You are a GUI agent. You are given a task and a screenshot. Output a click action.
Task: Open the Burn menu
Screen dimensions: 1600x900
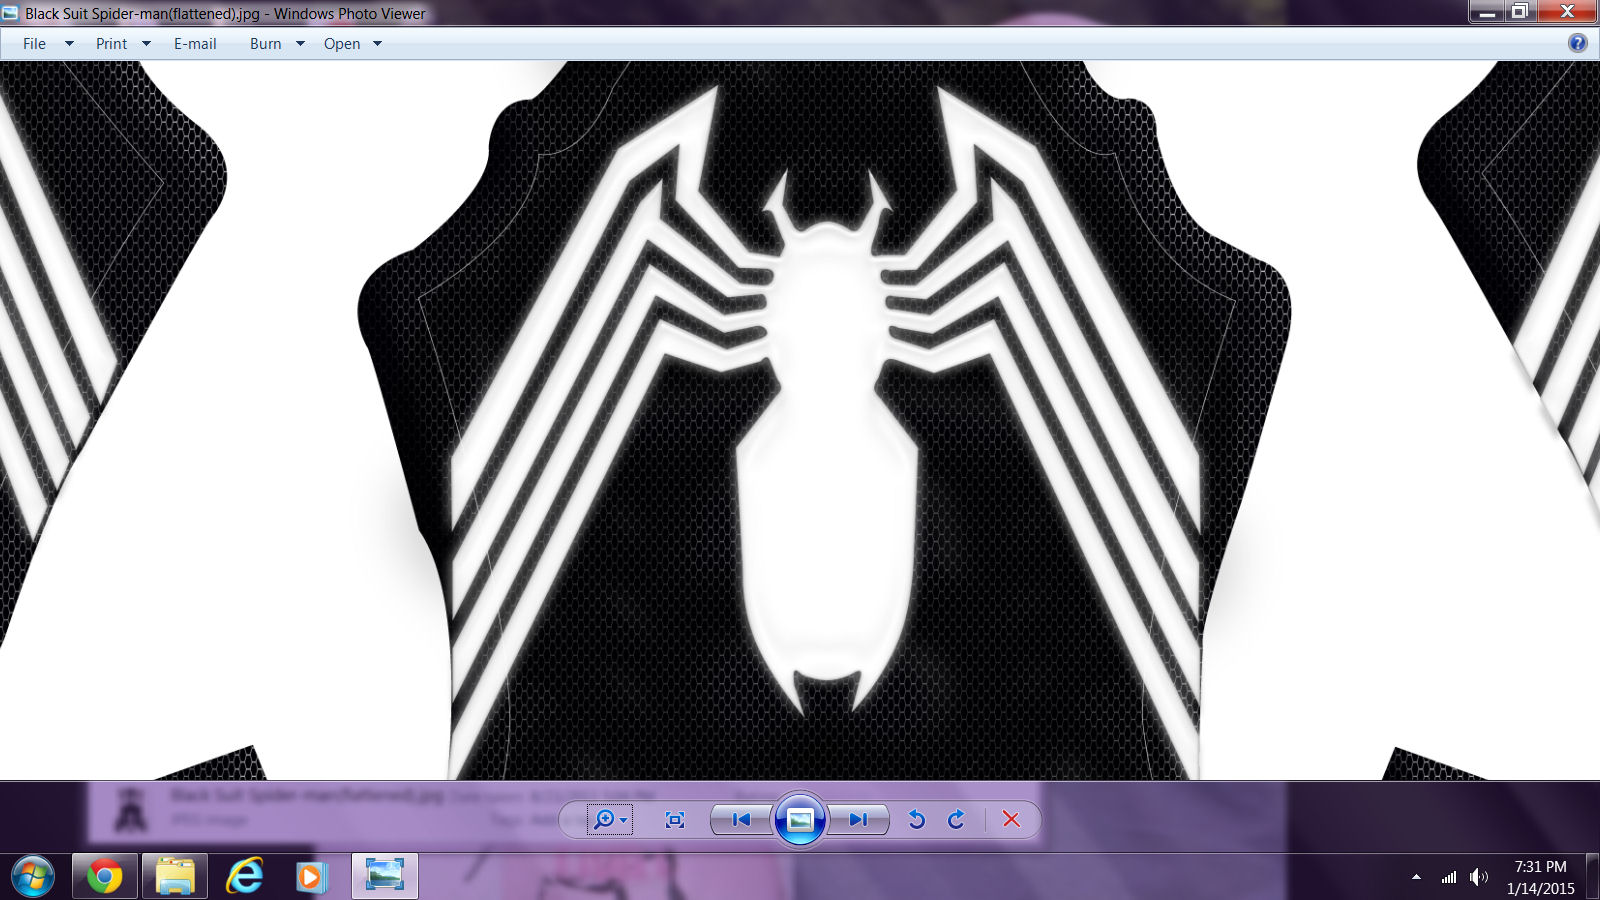click(265, 44)
